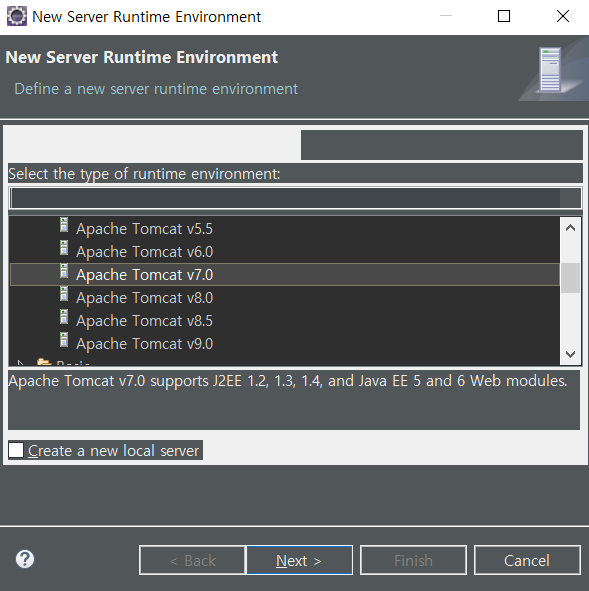Click the Apache Tomcat v8.0 server icon

[64, 294]
